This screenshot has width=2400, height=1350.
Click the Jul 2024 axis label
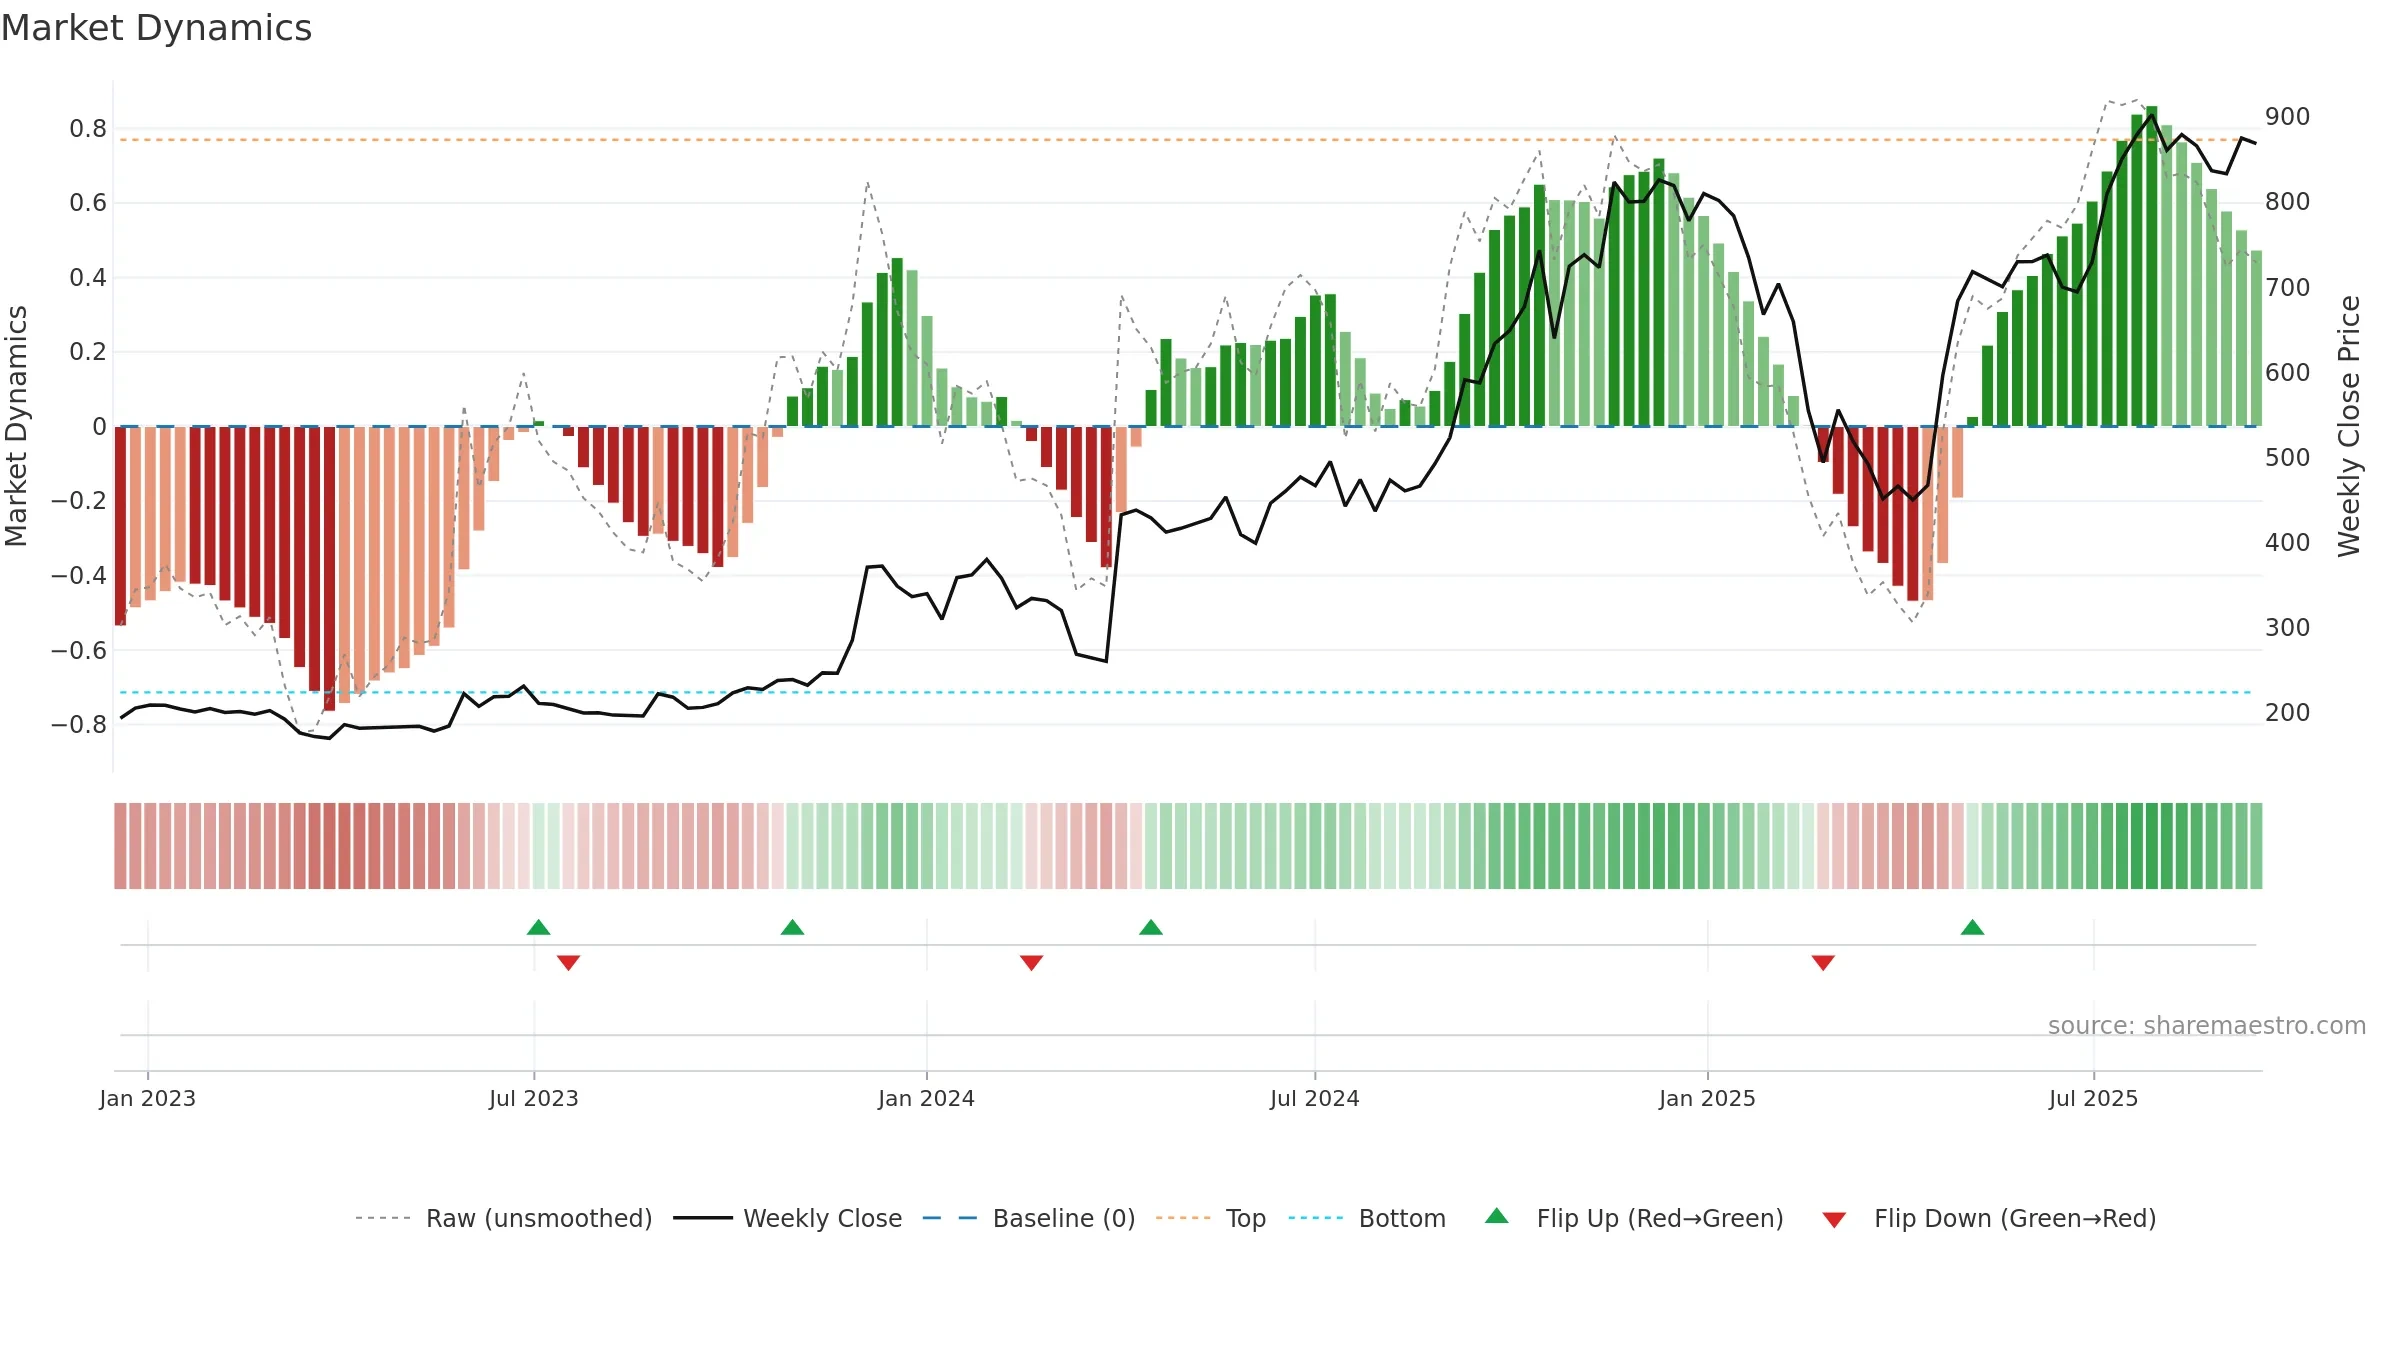tap(1315, 1098)
